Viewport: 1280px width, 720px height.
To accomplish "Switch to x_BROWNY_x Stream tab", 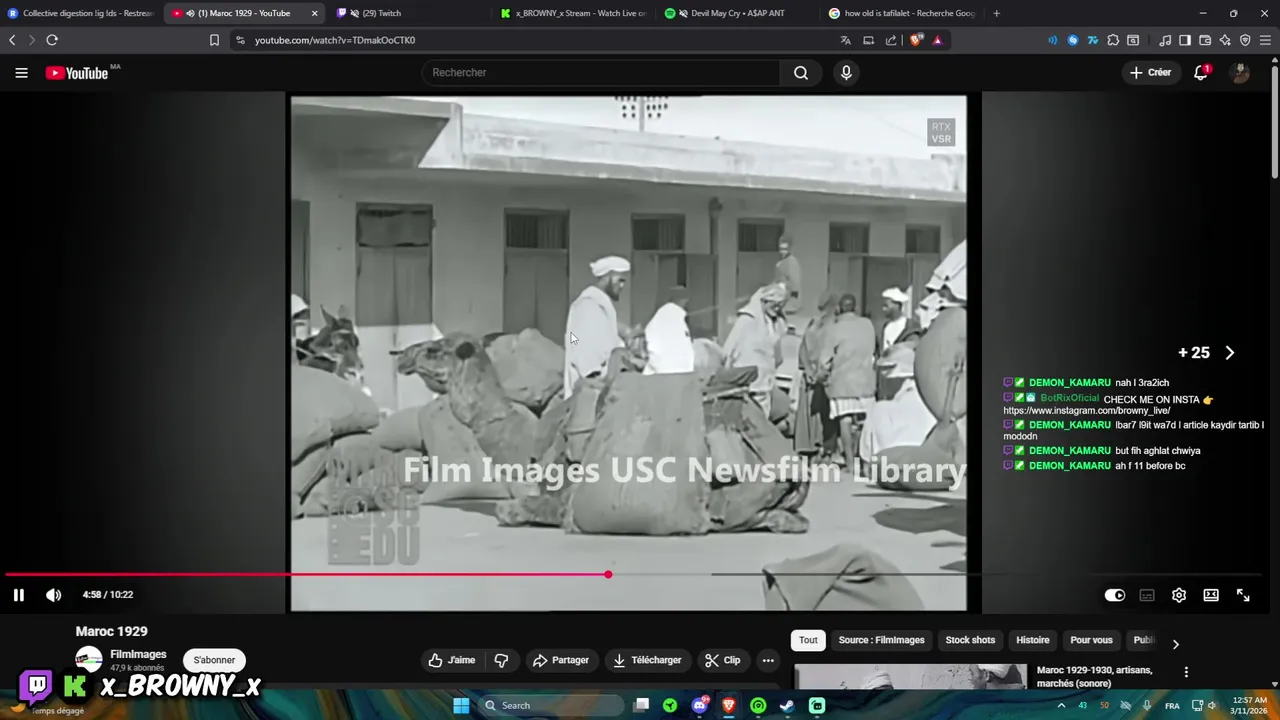I will click(573, 13).
